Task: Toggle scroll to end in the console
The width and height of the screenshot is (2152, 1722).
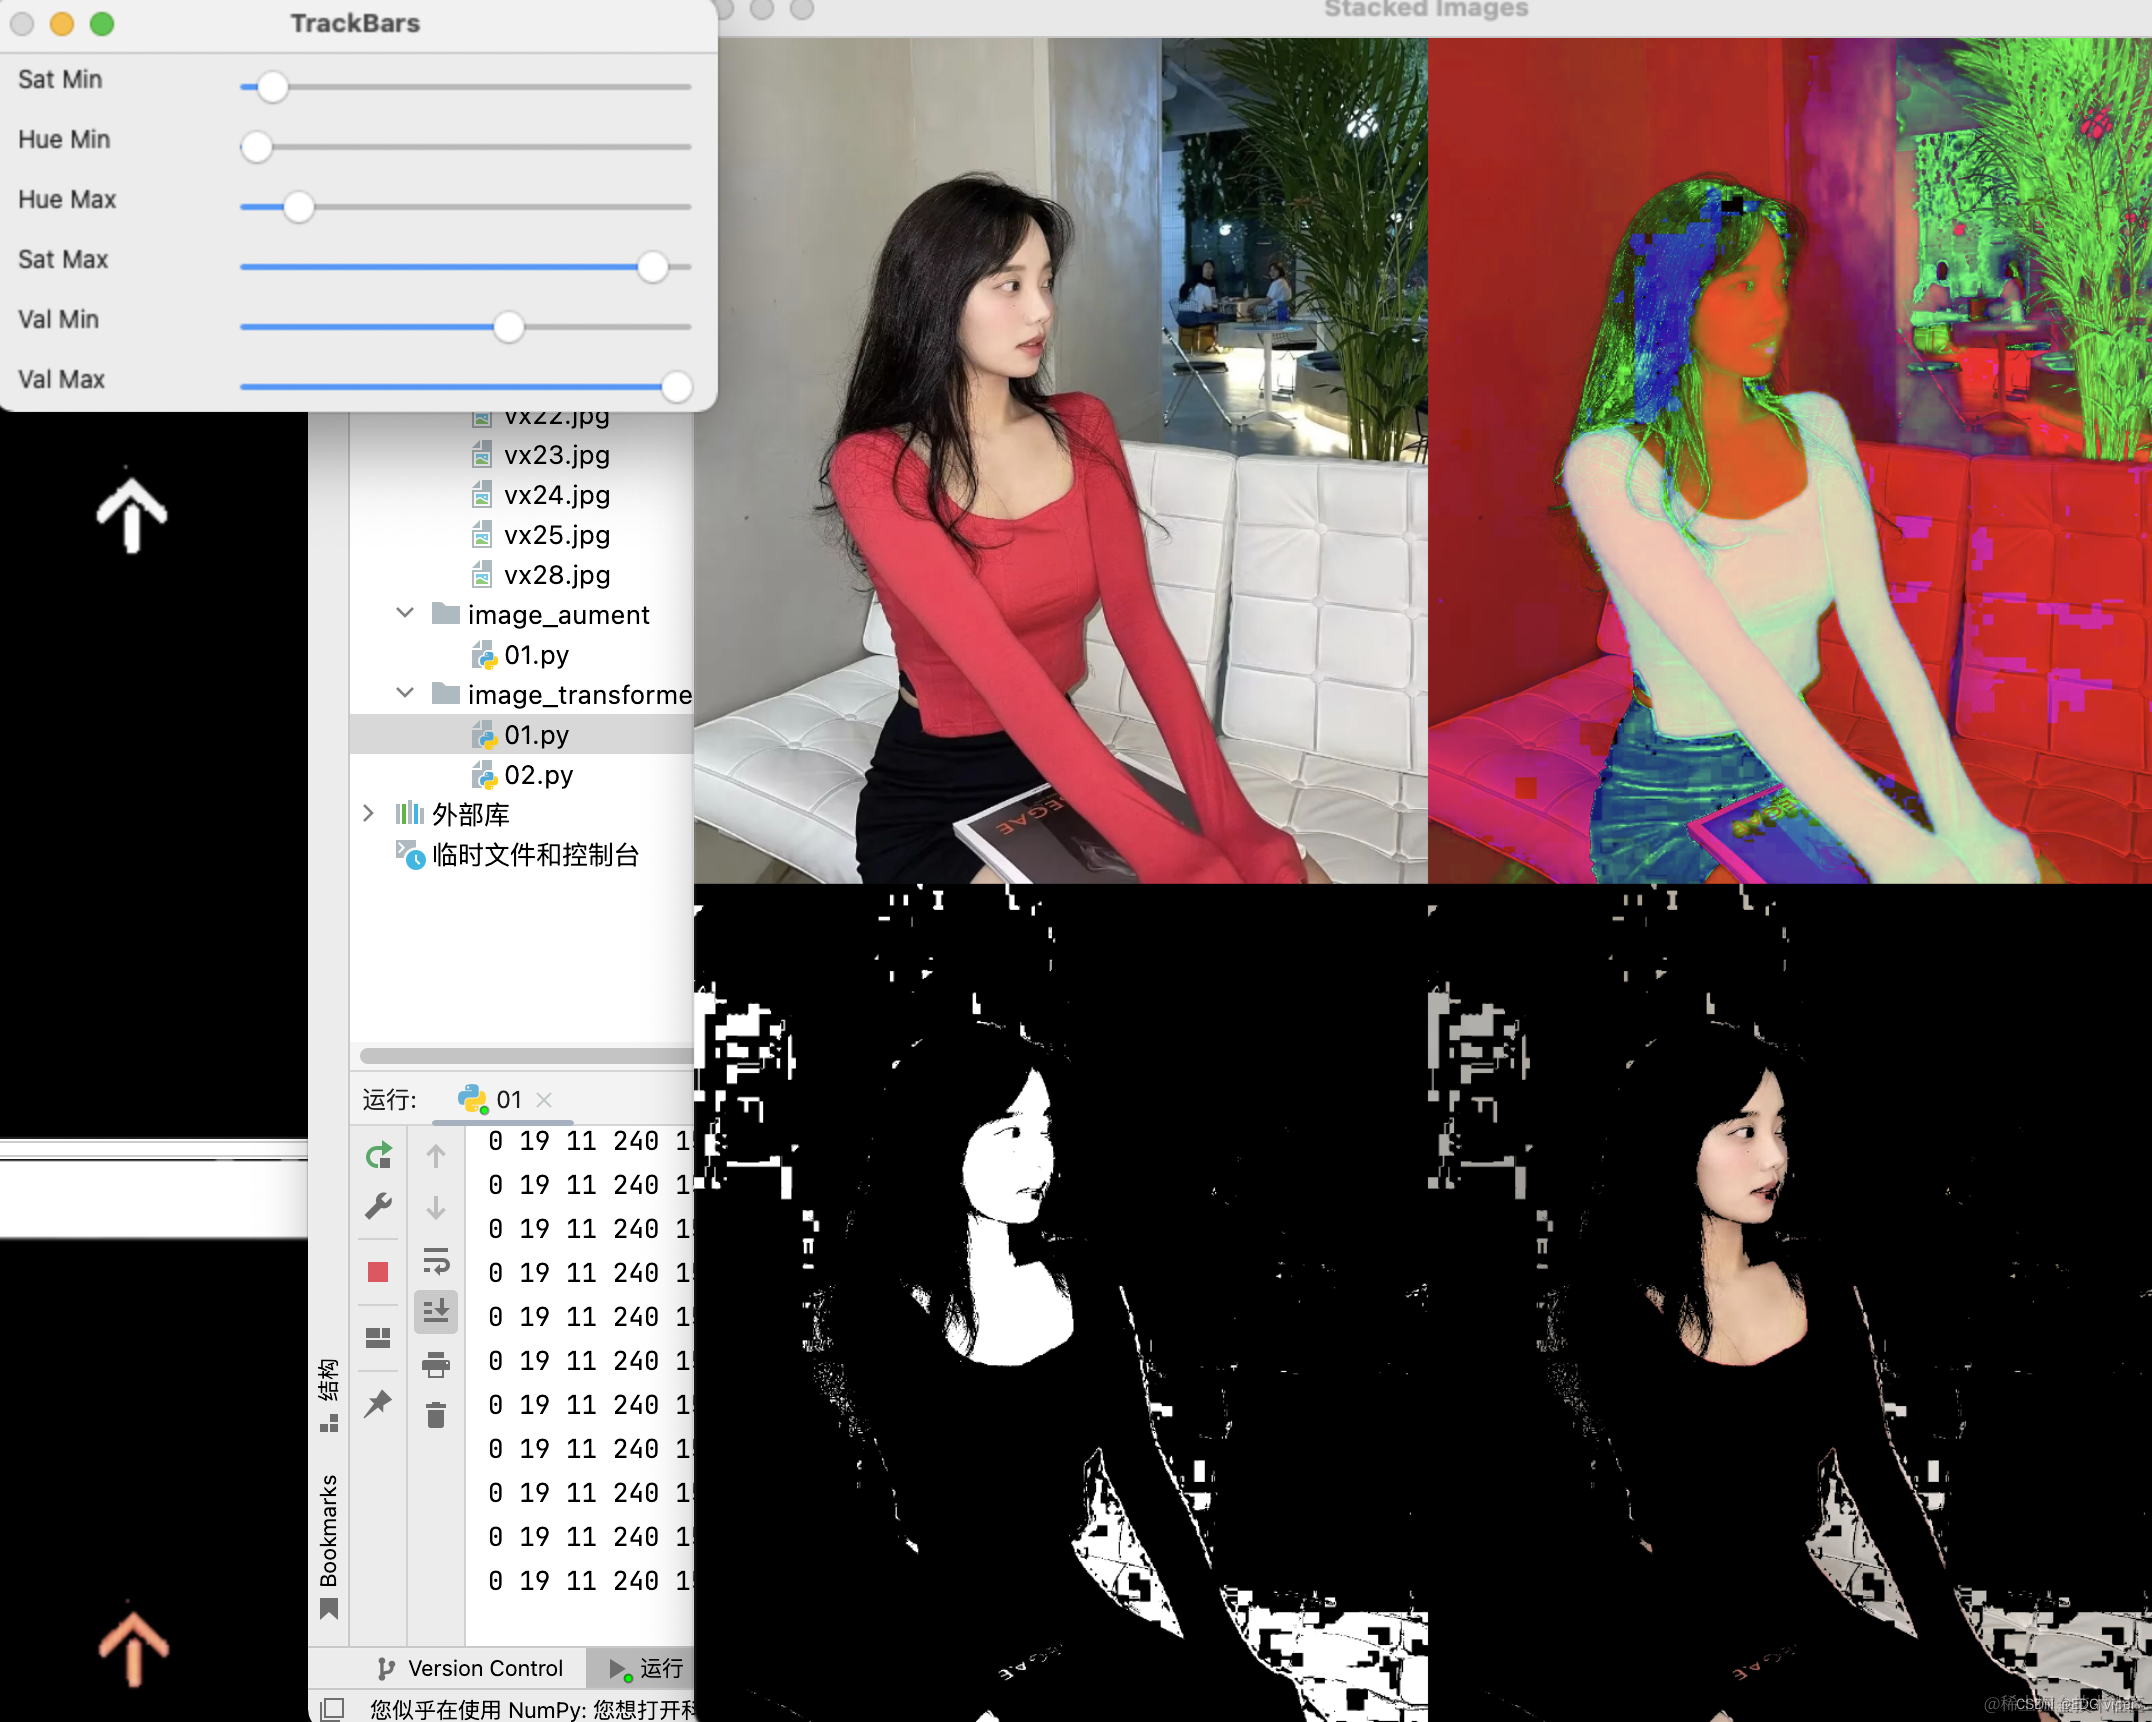Action: point(436,1311)
